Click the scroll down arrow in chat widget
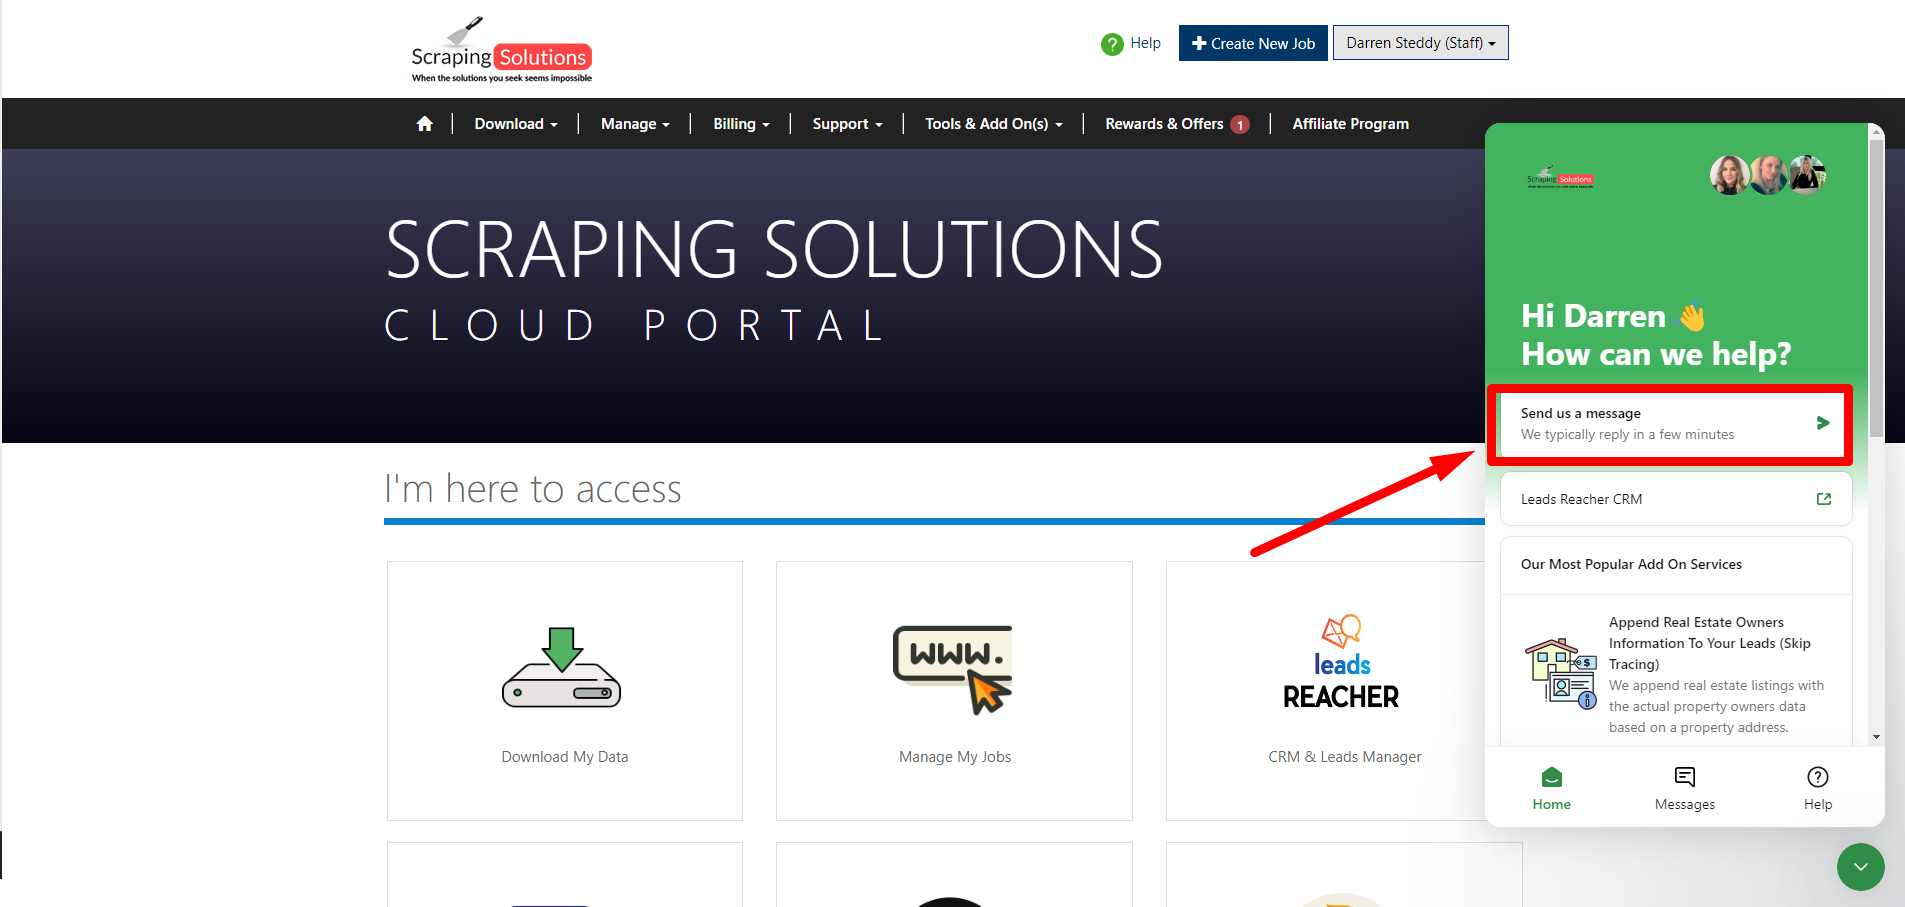The image size is (1905, 907). click(1876, 737)
